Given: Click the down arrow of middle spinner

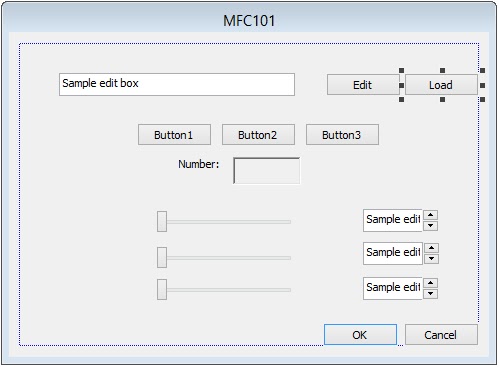Looking at the screenshot, I should point(431,259).
